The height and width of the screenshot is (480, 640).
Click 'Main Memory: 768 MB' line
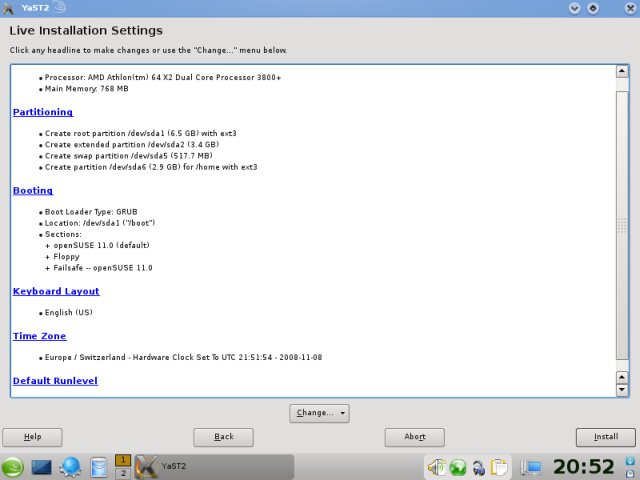click(x=87, y=89)
